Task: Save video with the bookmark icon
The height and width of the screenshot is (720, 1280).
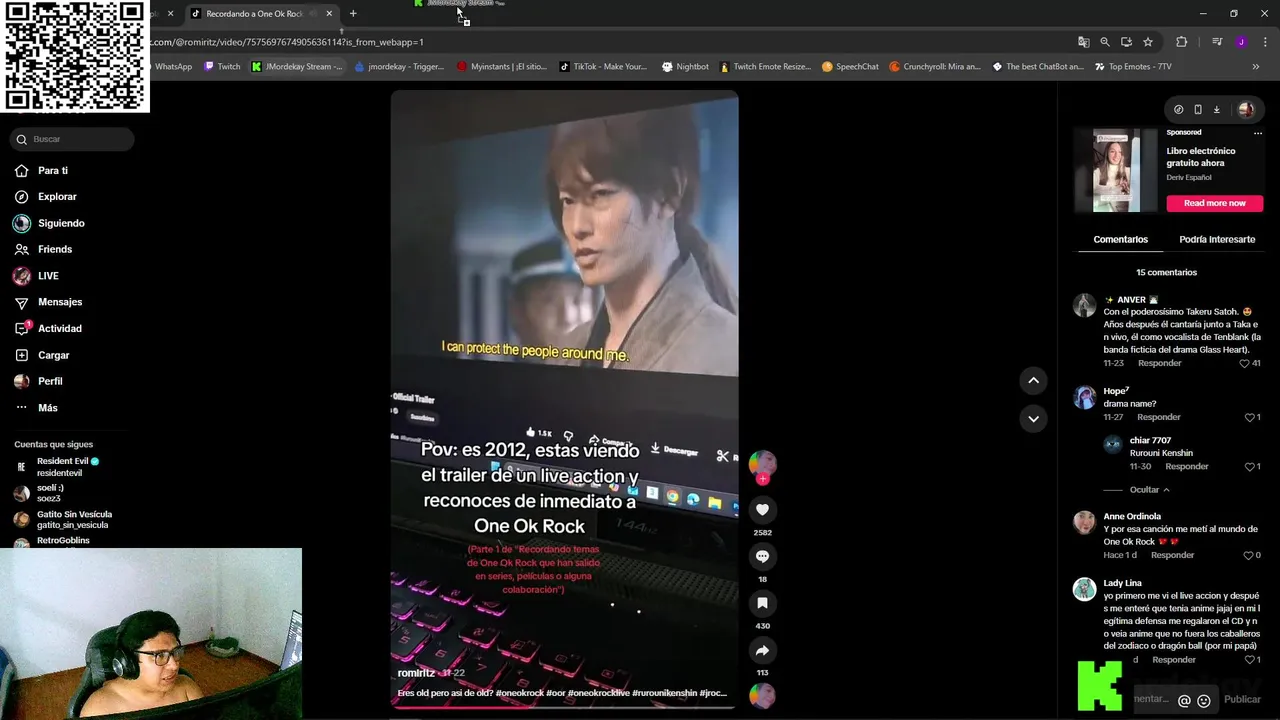Action: (x=762, y=603)
